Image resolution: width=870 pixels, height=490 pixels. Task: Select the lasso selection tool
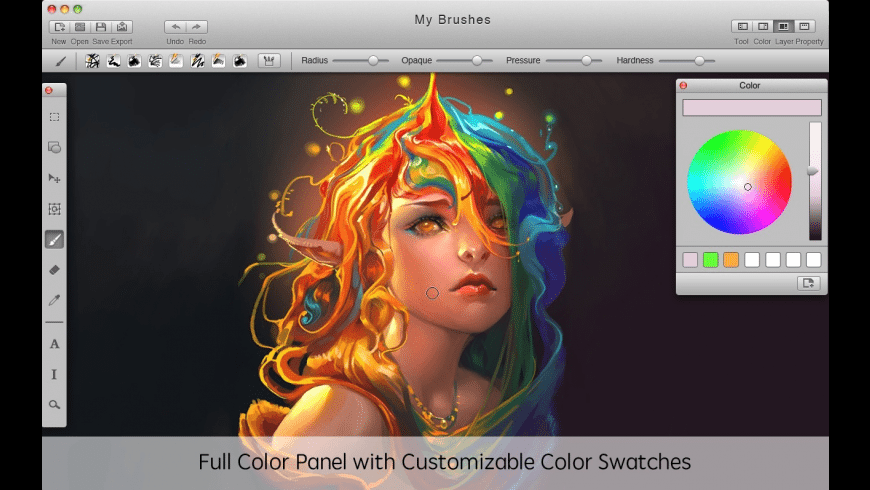point(54,148)
